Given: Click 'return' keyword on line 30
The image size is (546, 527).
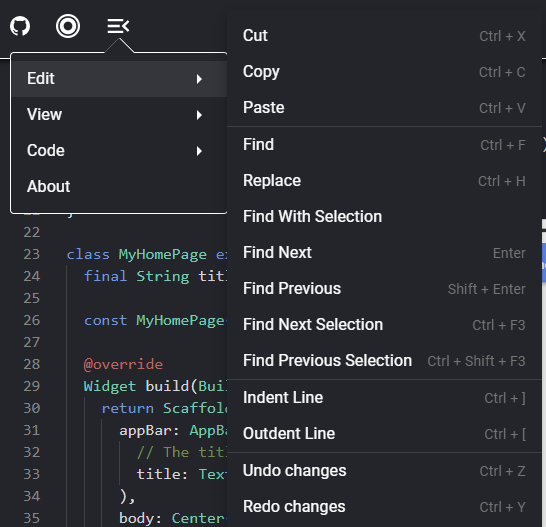Looking at the screenshot, I should coord(127,408).
